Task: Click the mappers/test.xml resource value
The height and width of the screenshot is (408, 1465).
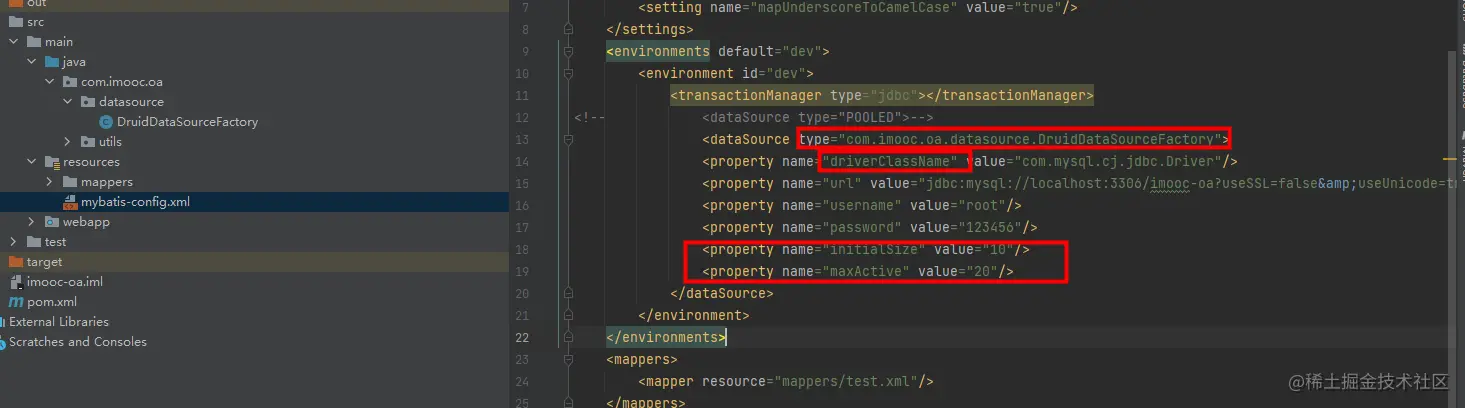Action: click(x=846, y=381)
